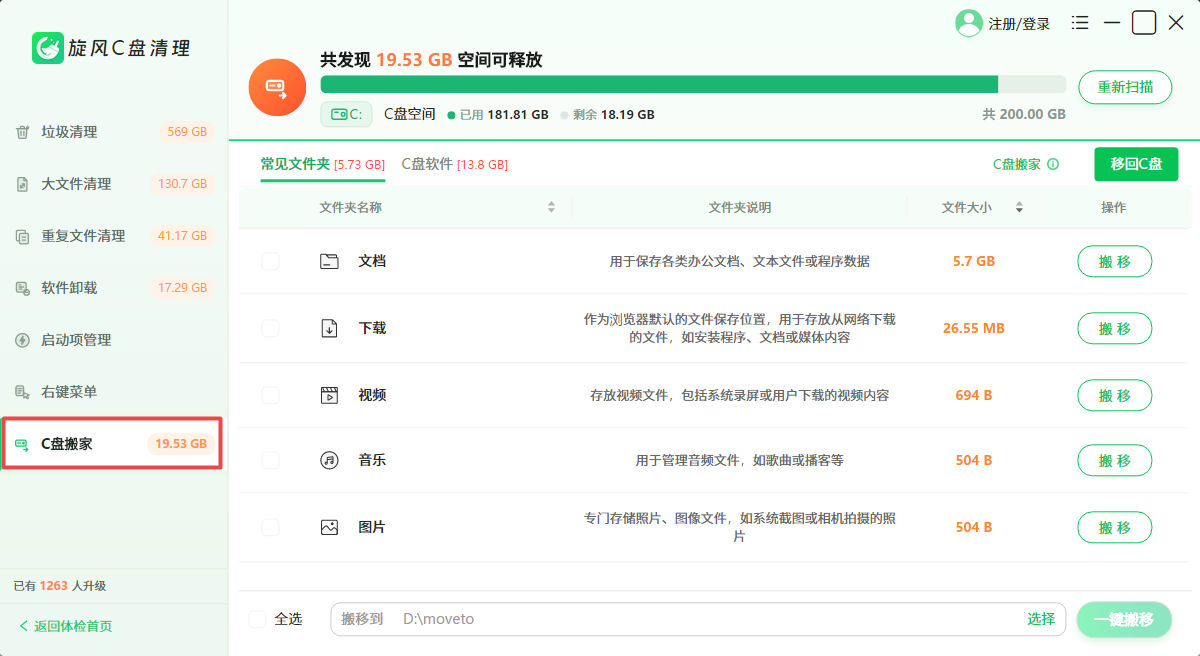Click the 音乐 music note icon
Viewport: 1200px width, 656px height.
[x=329, y=461]
